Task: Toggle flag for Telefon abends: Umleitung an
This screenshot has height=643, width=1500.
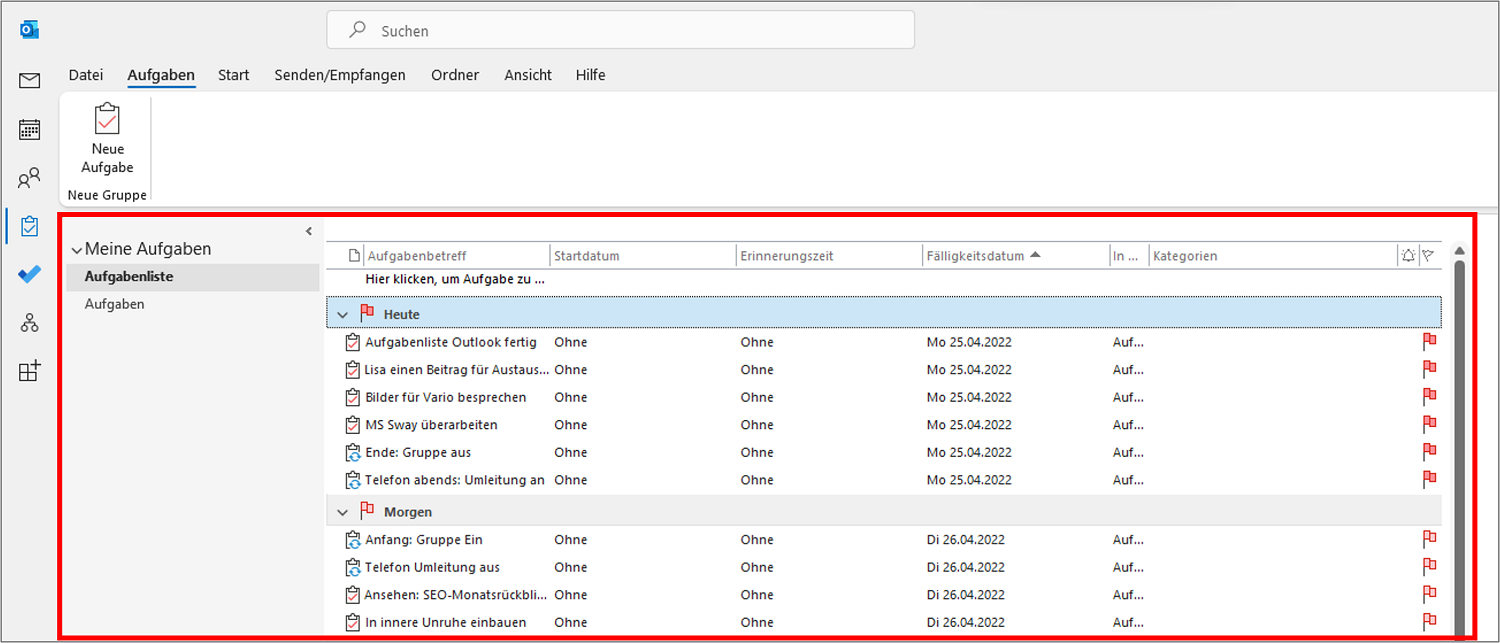Action: click(x=1429, y=480)
